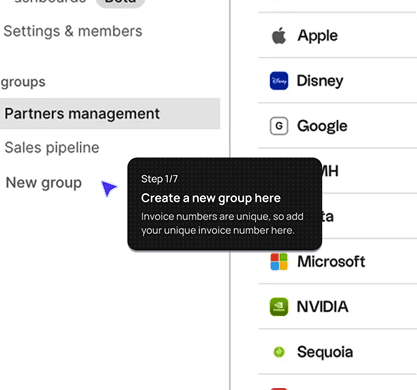This screenshot has width=417, height=390.
Task: Create a New group
Action: (44, 183)
